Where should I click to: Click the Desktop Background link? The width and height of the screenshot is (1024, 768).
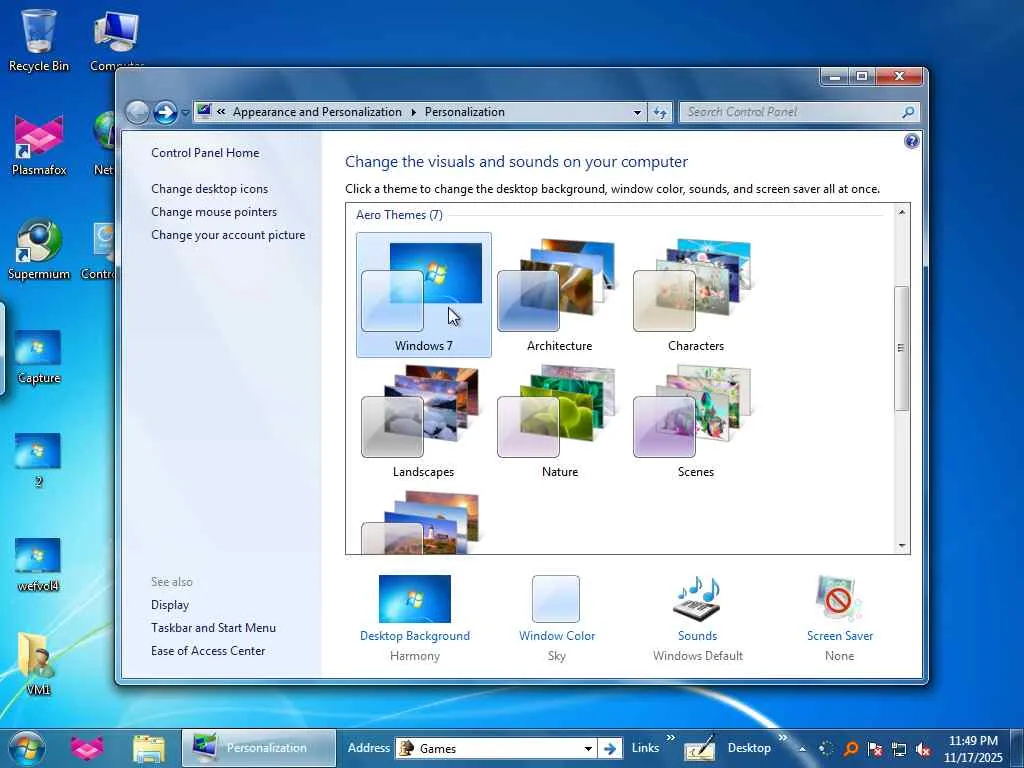[415, 635]
